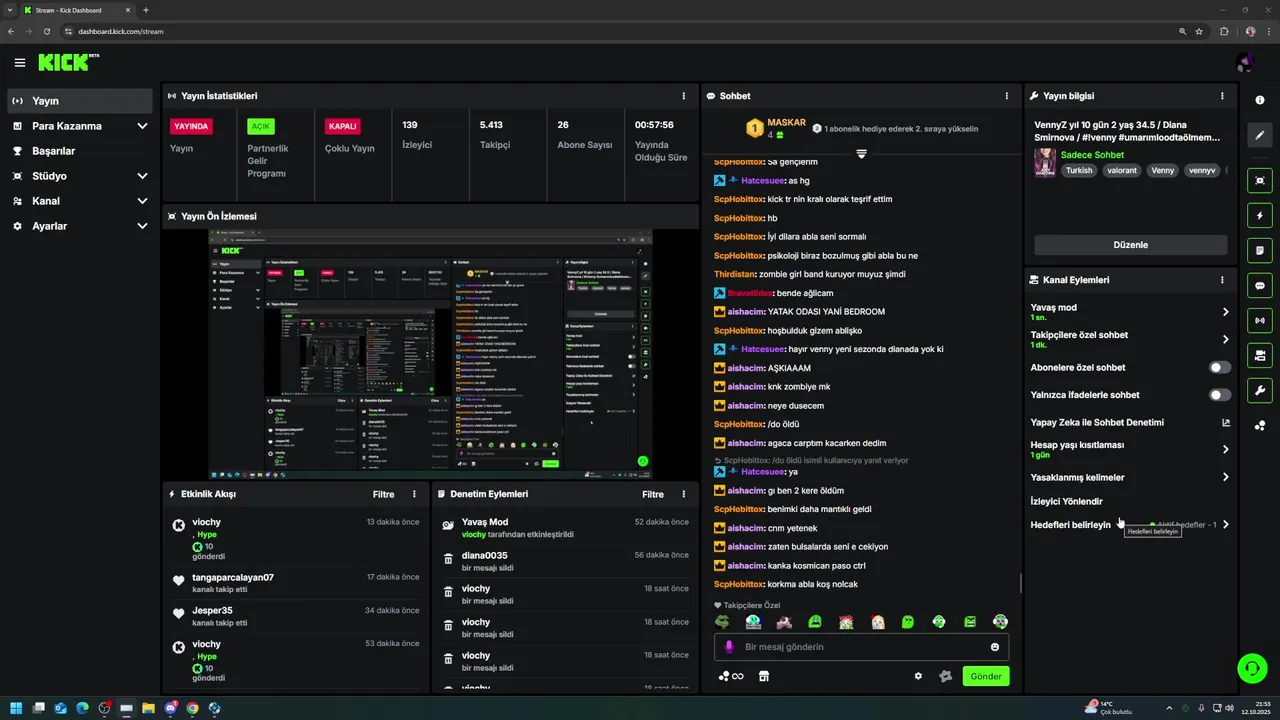This screenshot has width=1280, height=720.
Task: Click the points infinity icon below chat
Action: [x=731, y=676]
